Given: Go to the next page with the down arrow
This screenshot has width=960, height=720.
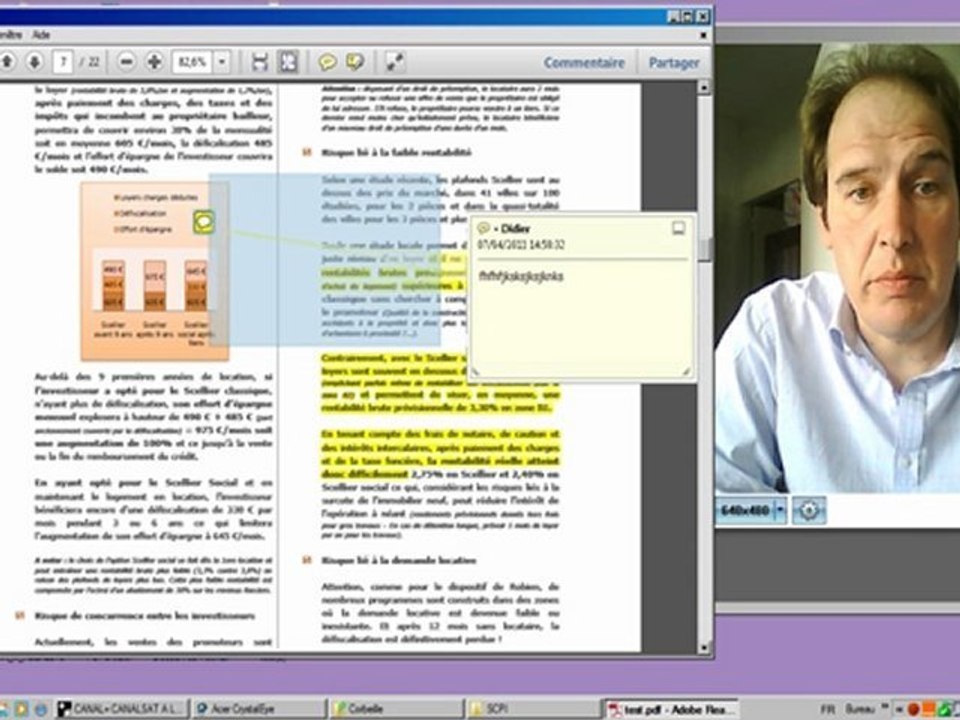Looking at the screenshot, I should pos(34,61).
